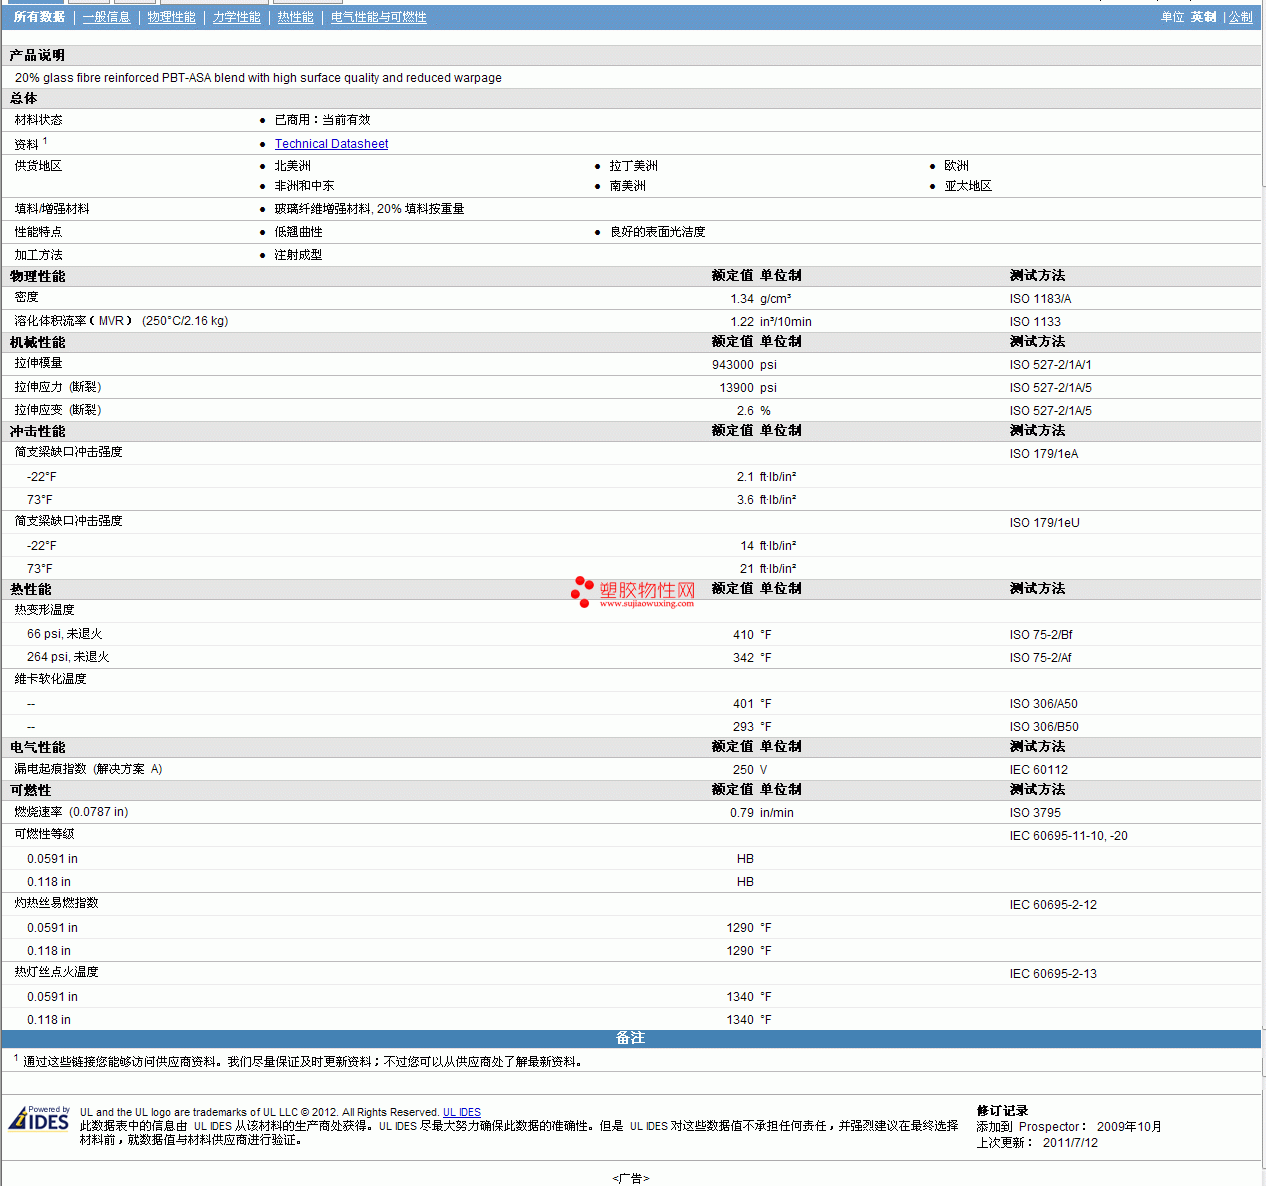The width and height of the screenshot is (1266, 1186).
Task: Click the tensile strain value 2.6
Action: [x=745, y=411]
